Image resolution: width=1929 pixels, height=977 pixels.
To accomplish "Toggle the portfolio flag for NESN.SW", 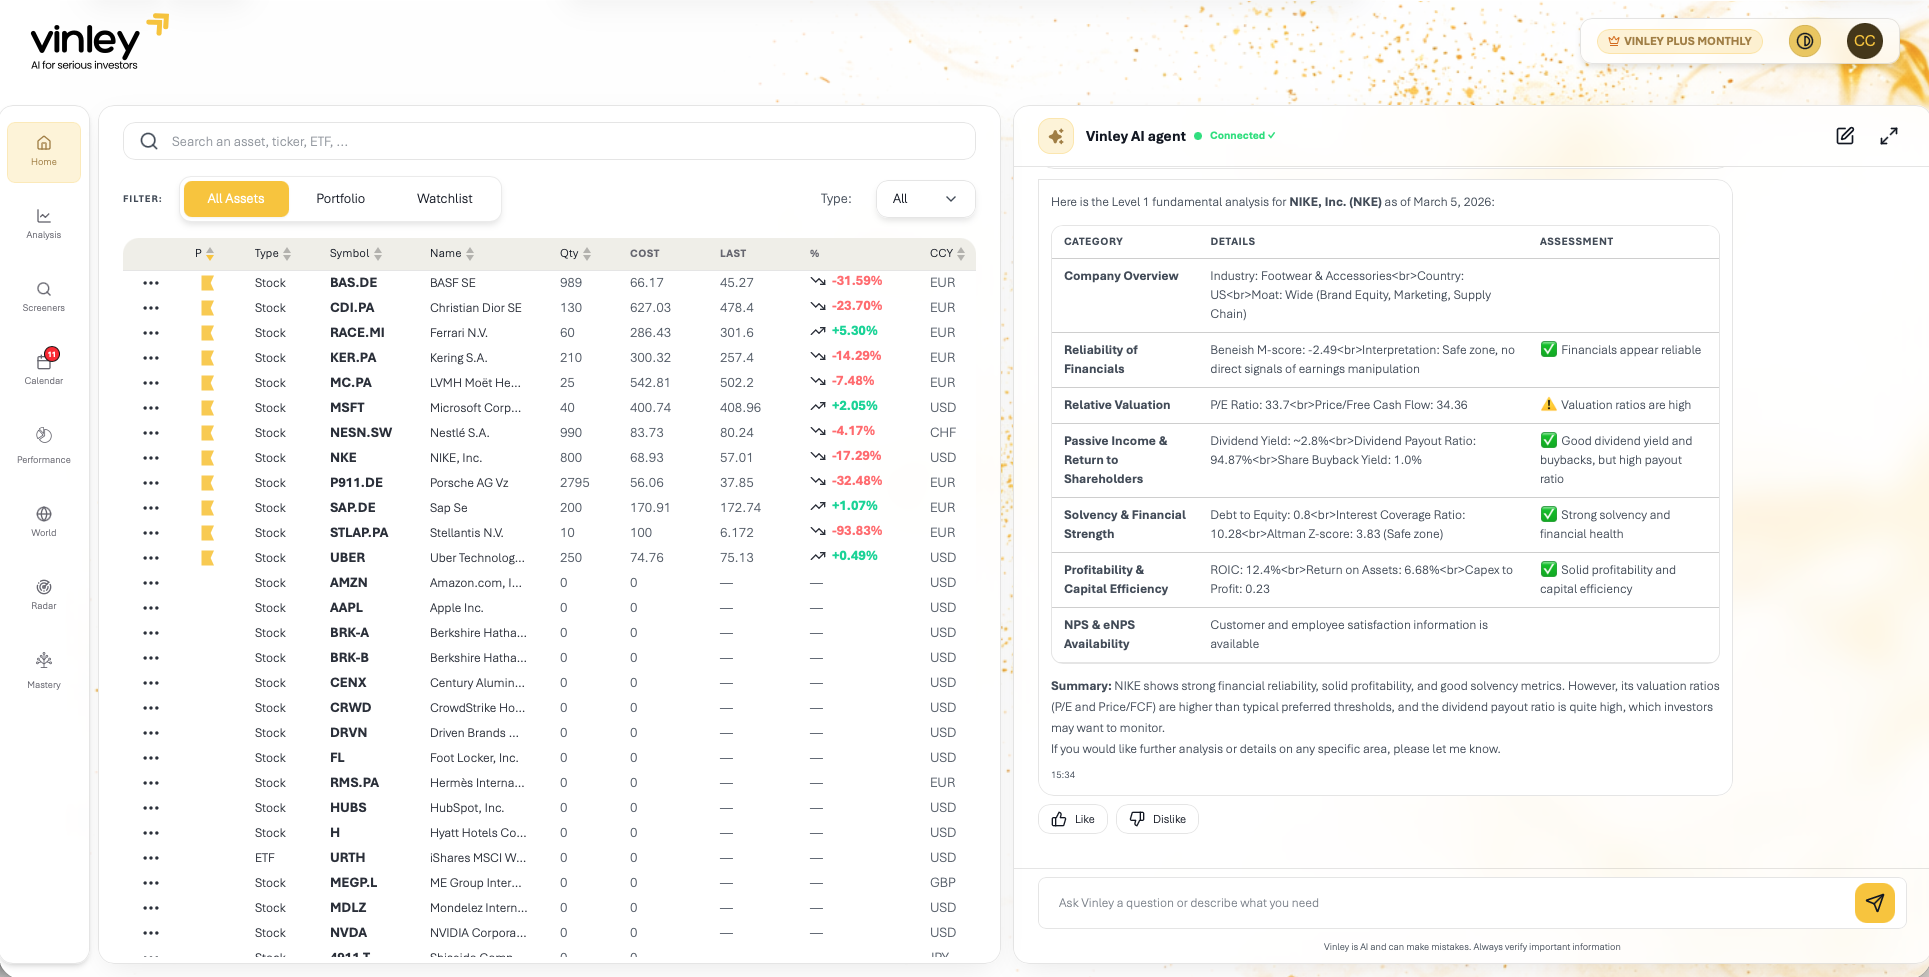I will pyautogui.click(x=208, y=433).
